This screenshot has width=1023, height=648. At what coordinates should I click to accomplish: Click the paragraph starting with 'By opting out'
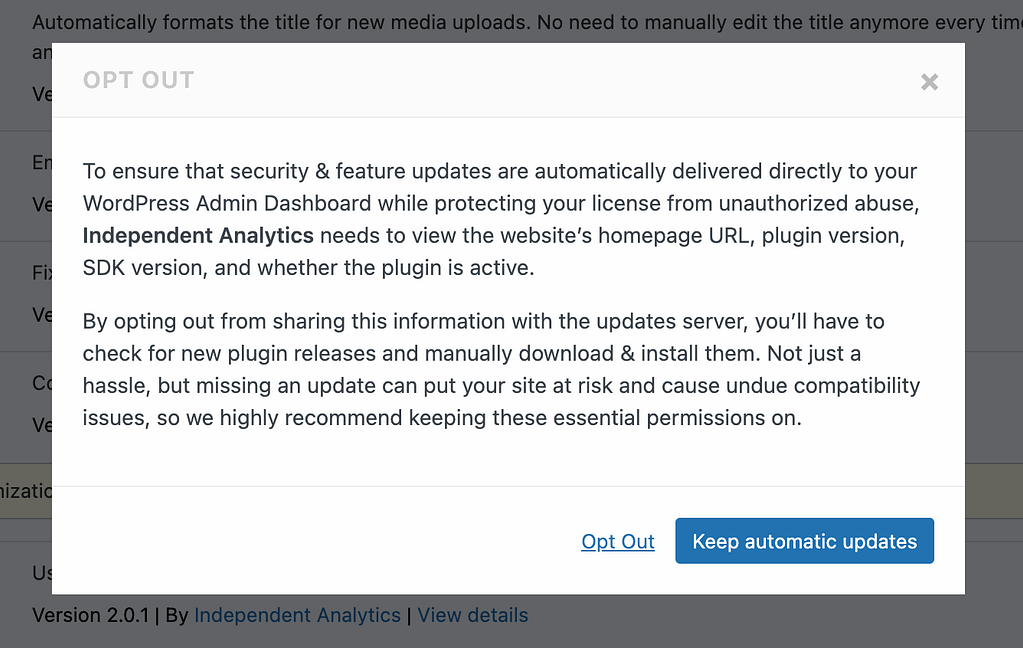pyautogui.click(x=500, y=369)
